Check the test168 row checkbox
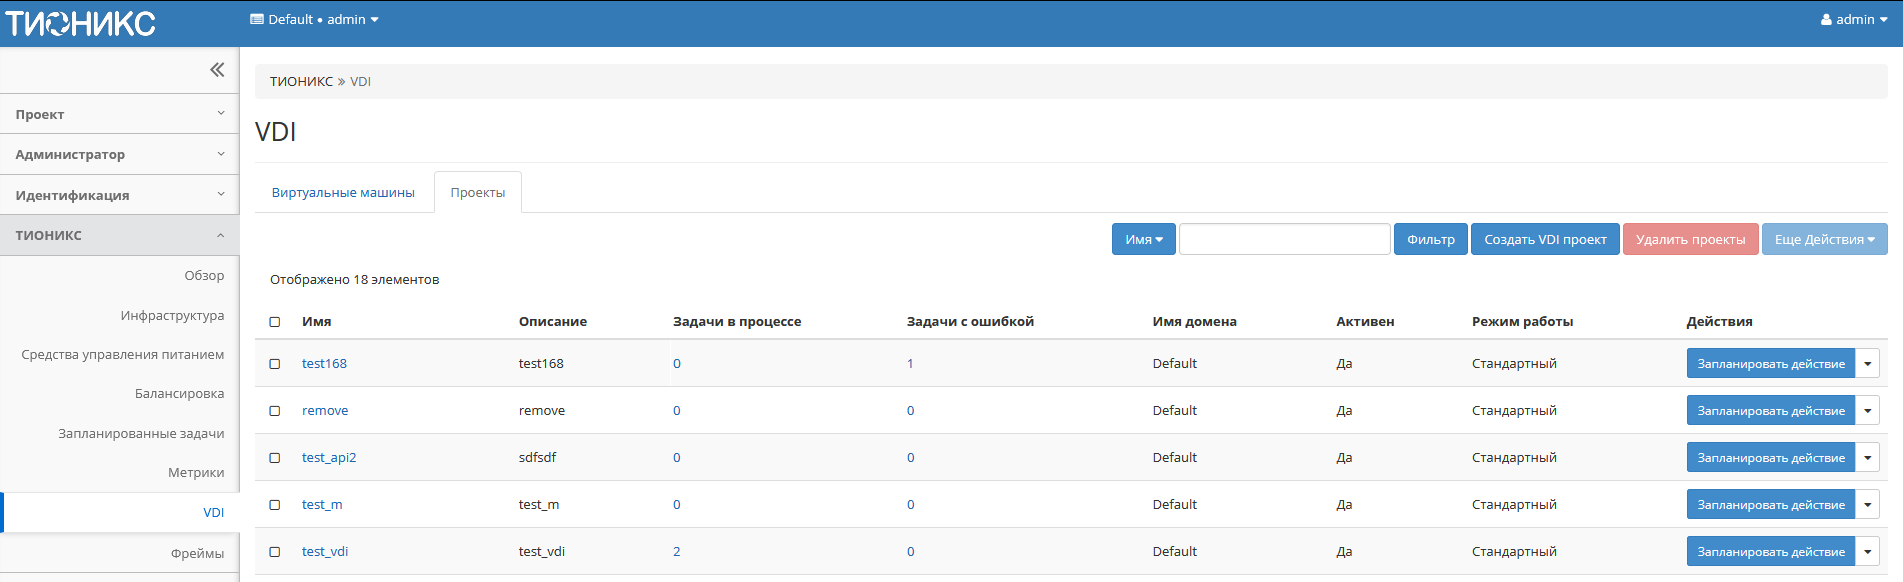Image resolution: width=1903 pixels, height=582 pixels. pos(275,364)
